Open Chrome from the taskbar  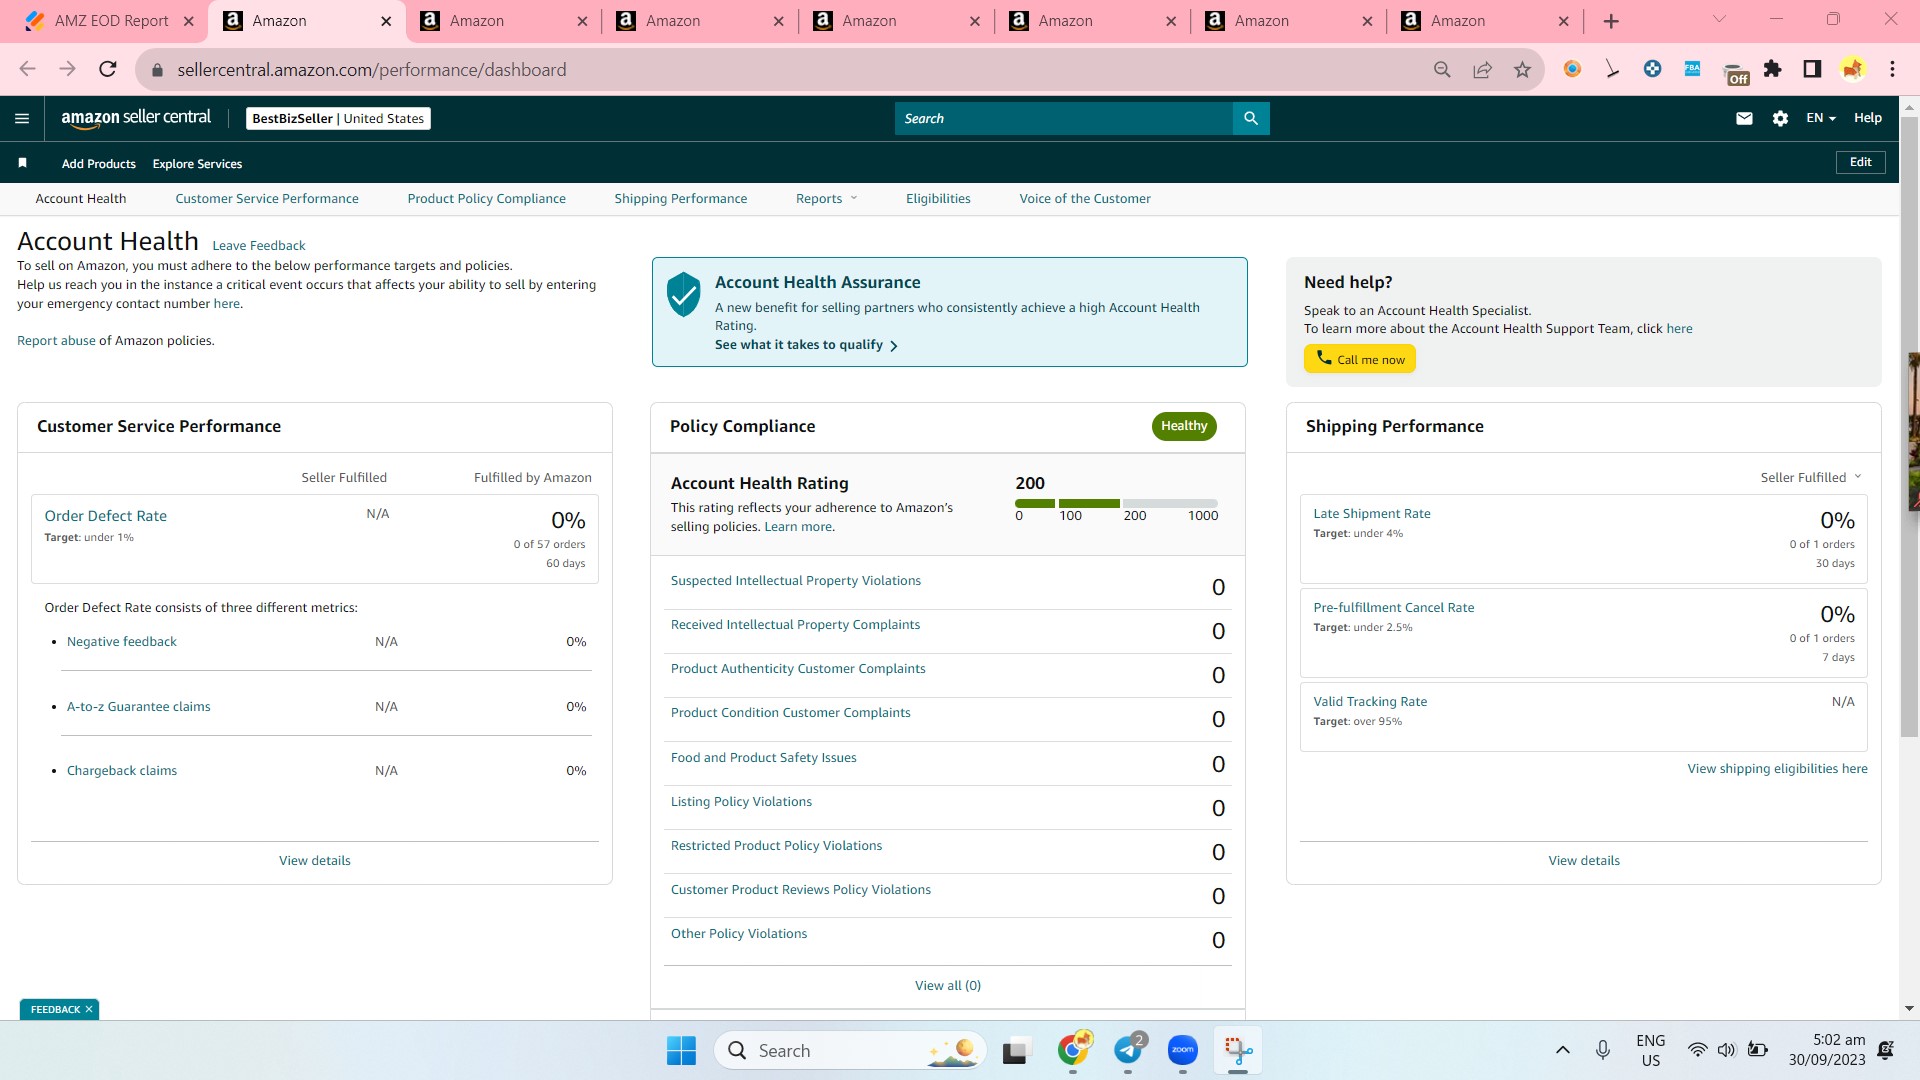click(1073, 1050)
